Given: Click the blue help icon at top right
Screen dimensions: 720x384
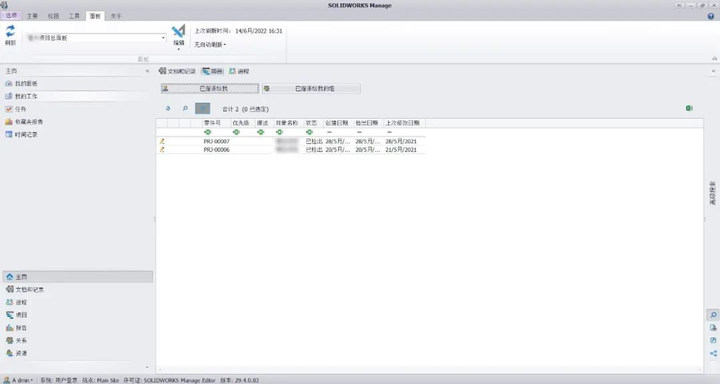Looking at the screenshot, I should click(711, 16).
